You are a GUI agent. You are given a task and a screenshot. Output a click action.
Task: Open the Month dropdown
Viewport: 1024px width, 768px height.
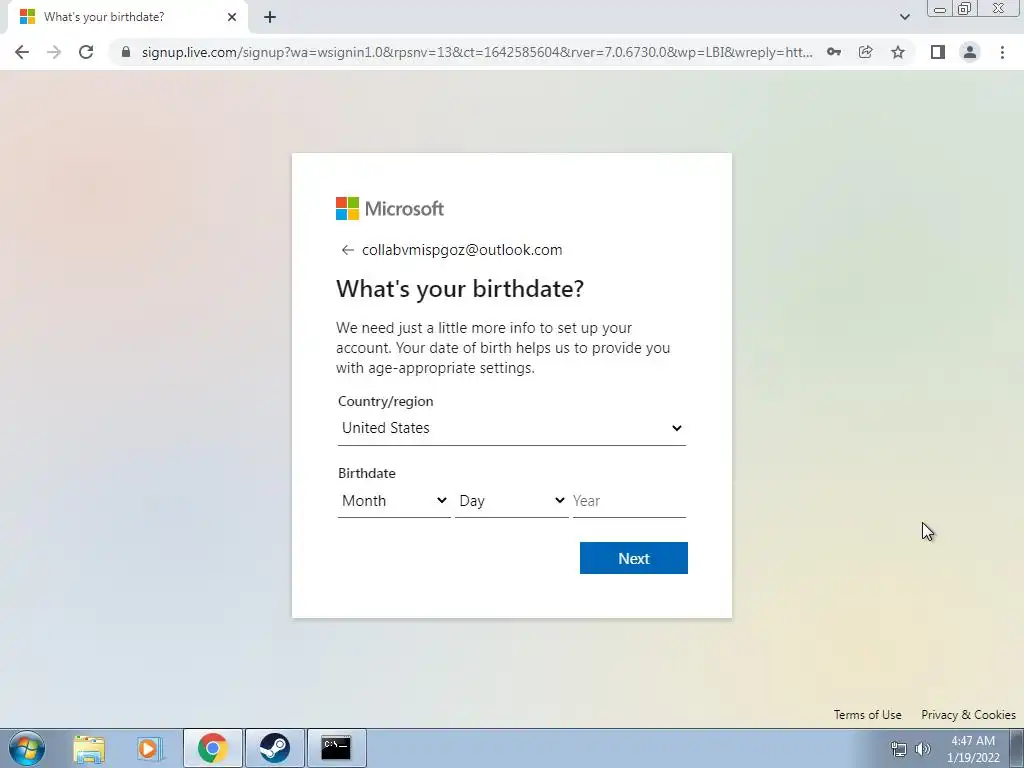coord(394,501)
